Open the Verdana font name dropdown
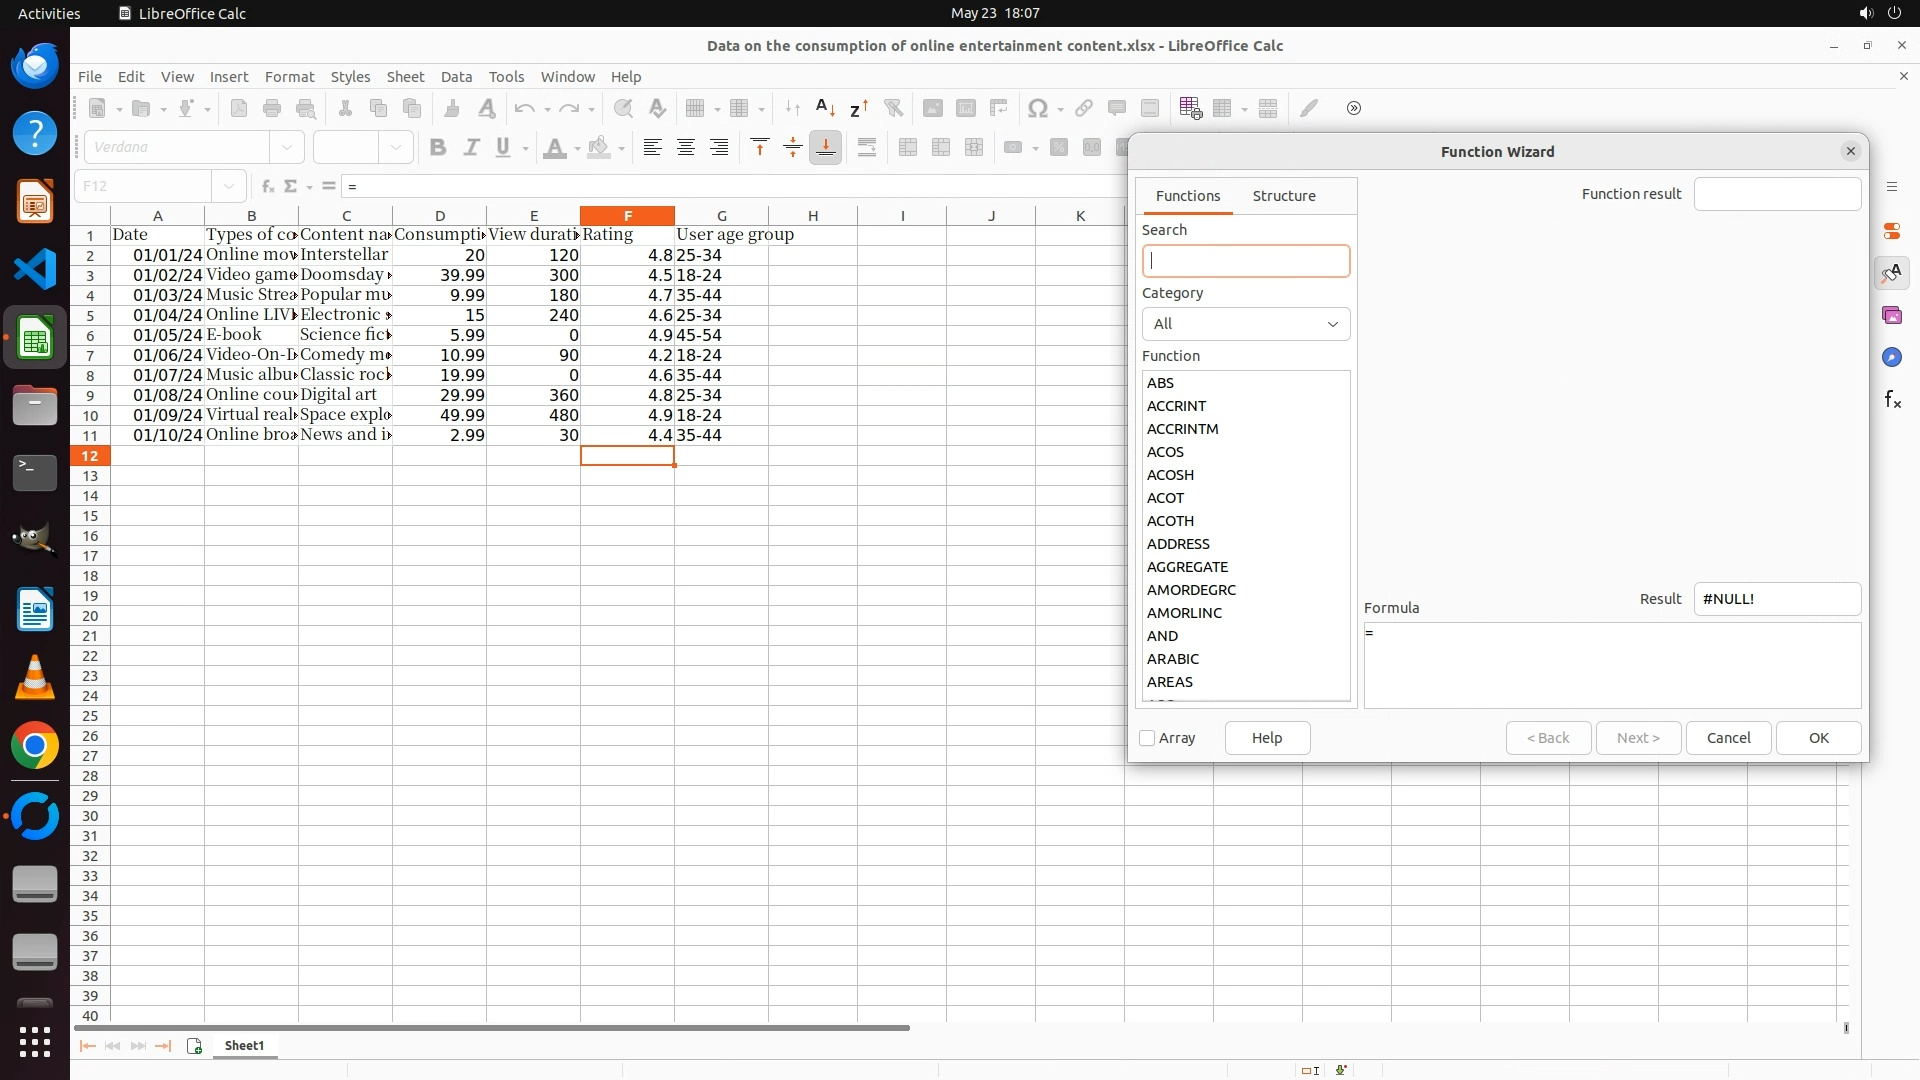 click(x=287, y=148)
